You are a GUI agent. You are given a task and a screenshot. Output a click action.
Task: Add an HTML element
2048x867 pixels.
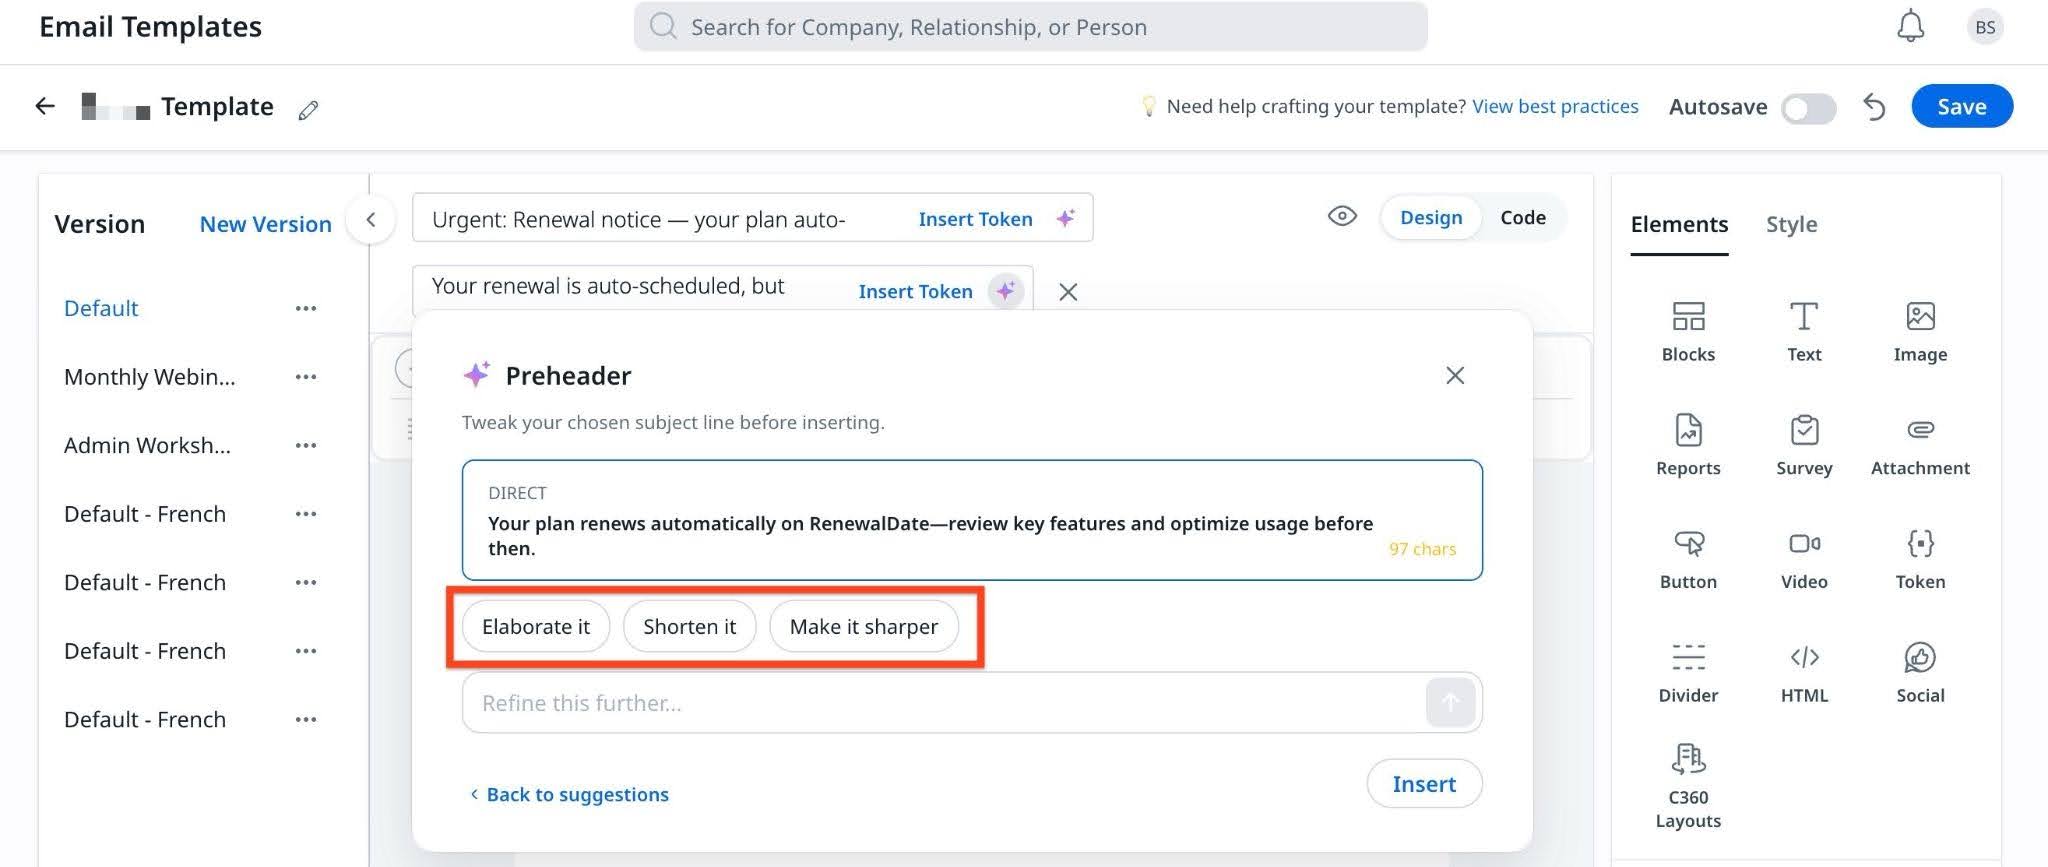[x=1804, y=673]
